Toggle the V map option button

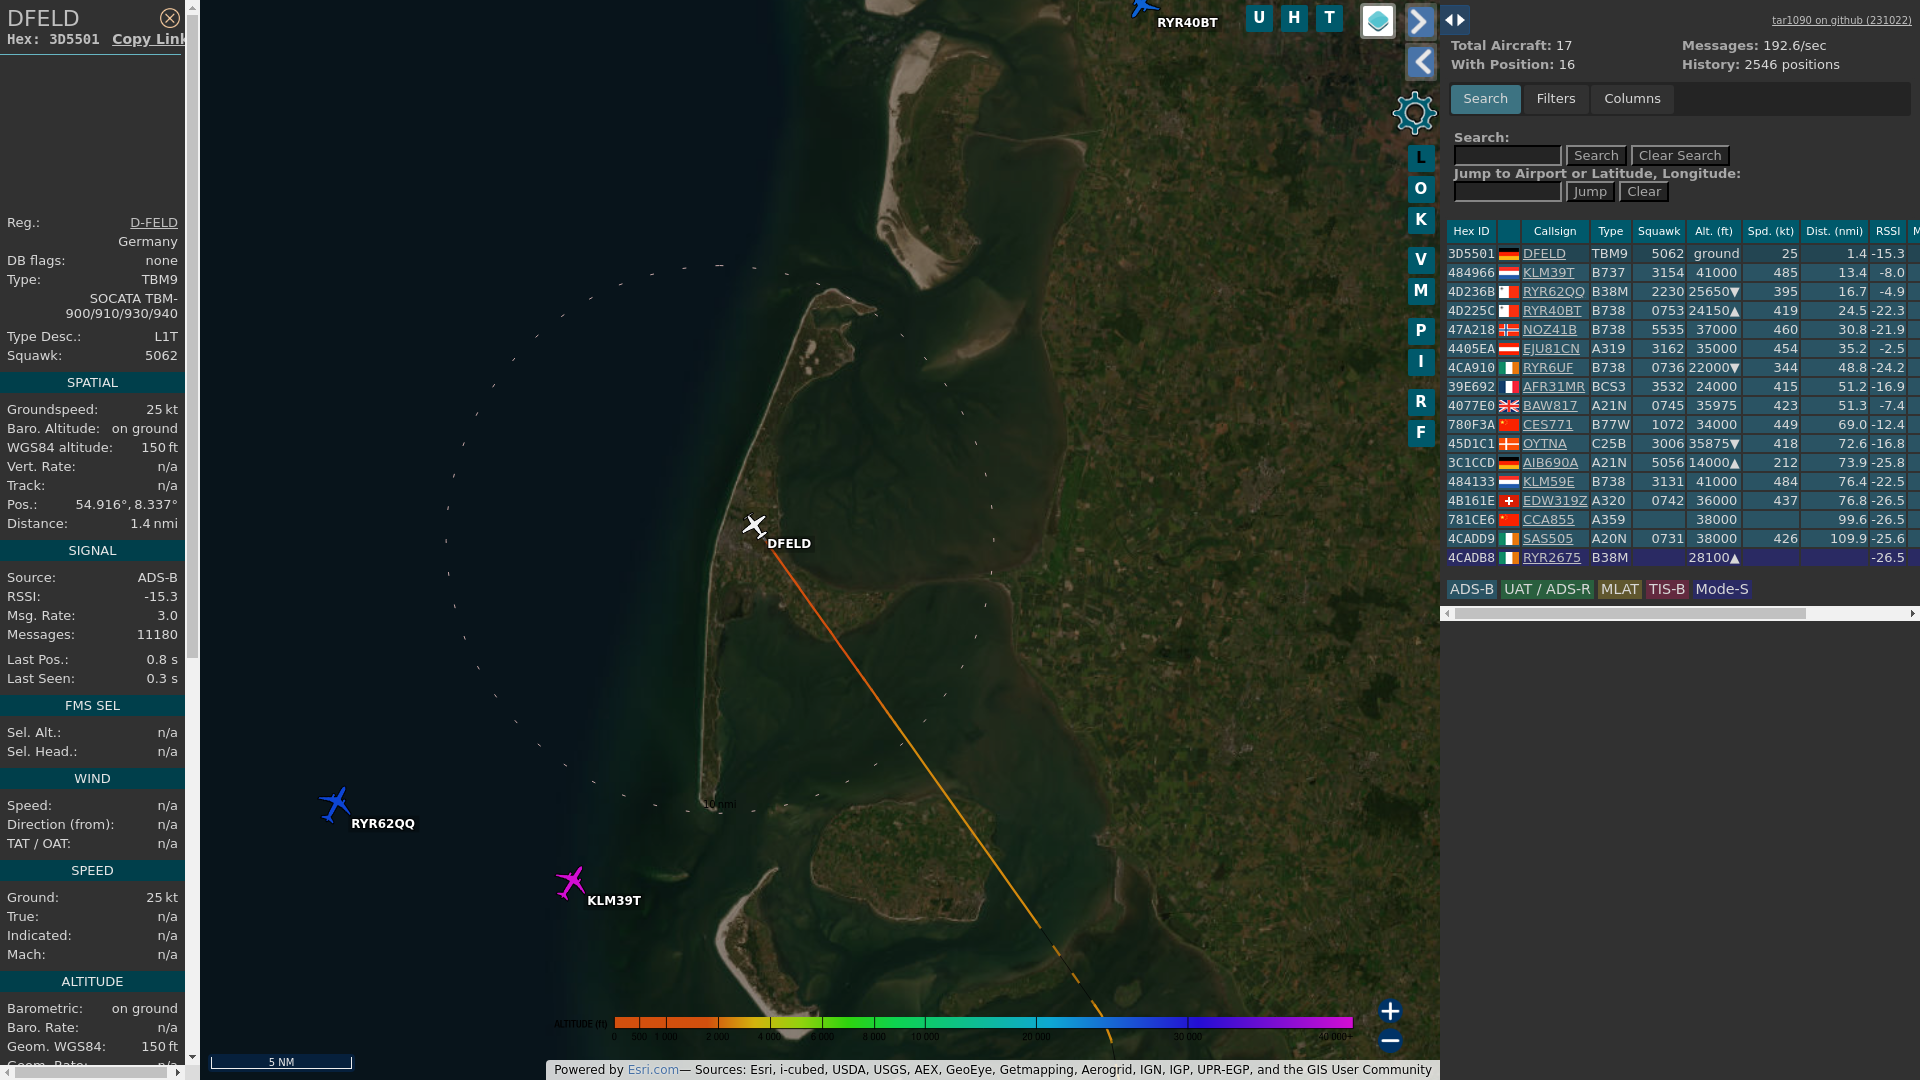pos(1421,260)
